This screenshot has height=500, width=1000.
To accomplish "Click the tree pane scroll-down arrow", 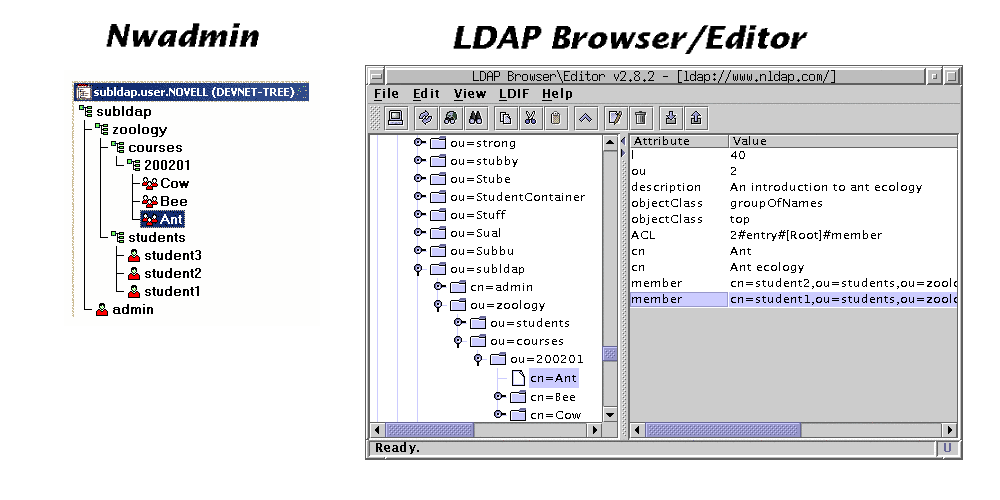I will pyautogui.click(x=610, y=415).
